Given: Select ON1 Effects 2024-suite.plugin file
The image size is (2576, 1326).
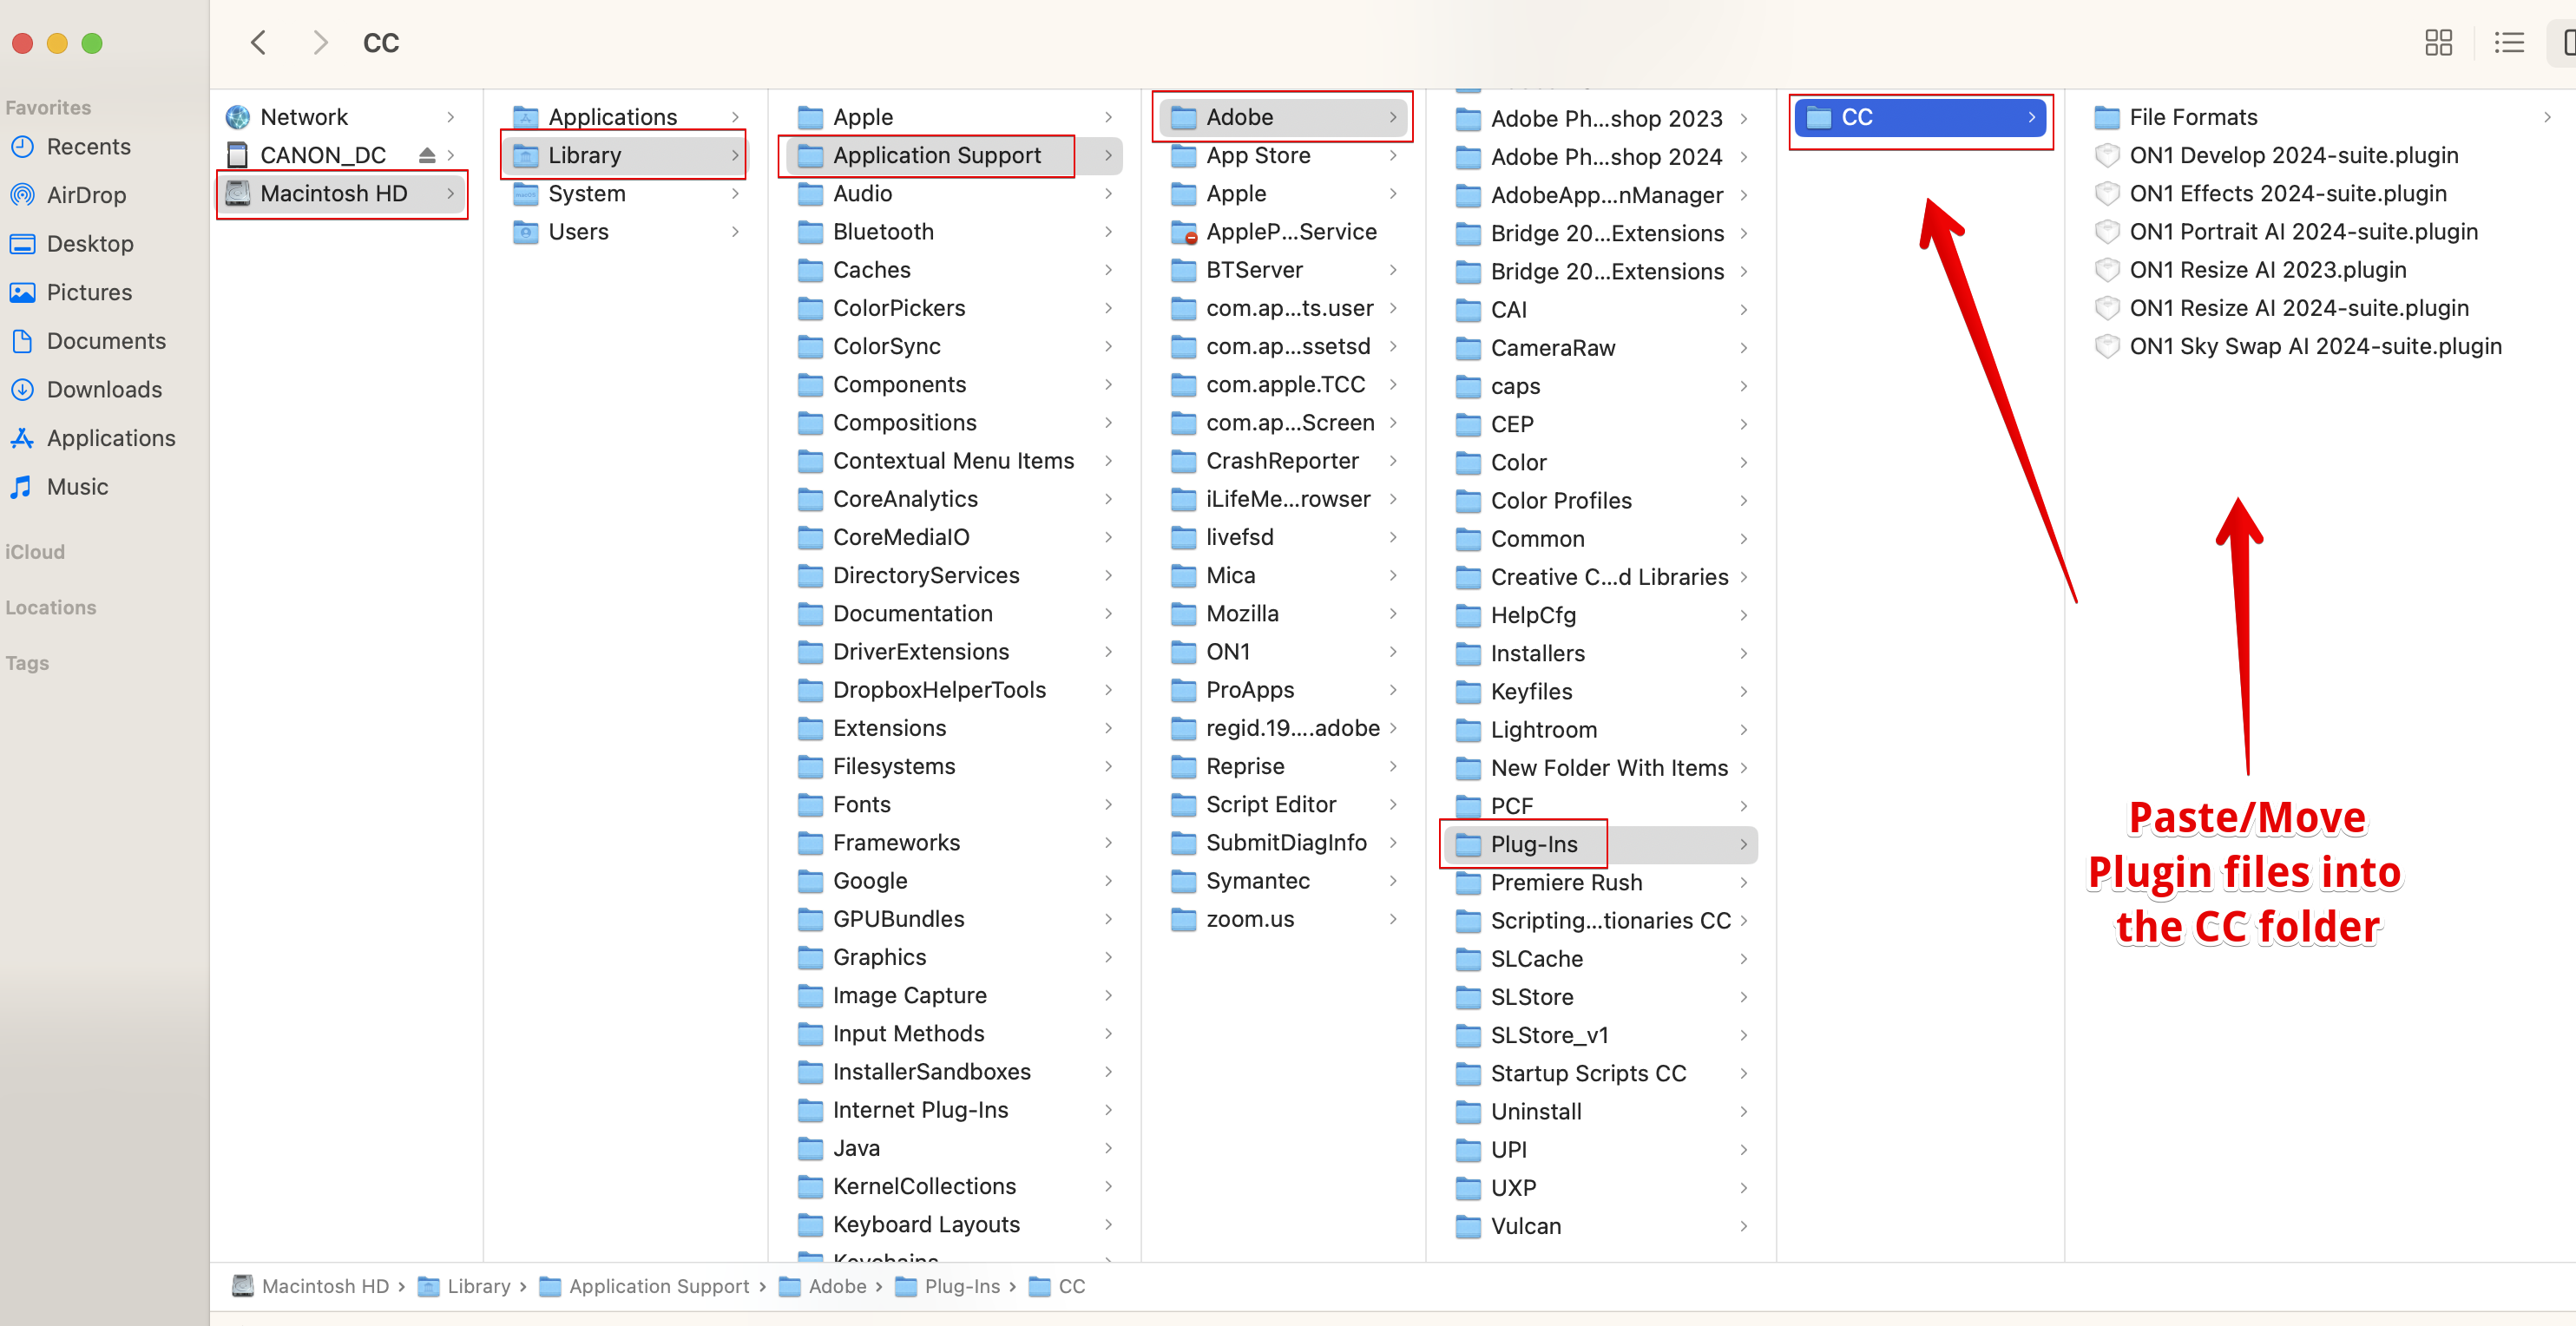Looking at the screenshot, I should [2287, 193].
